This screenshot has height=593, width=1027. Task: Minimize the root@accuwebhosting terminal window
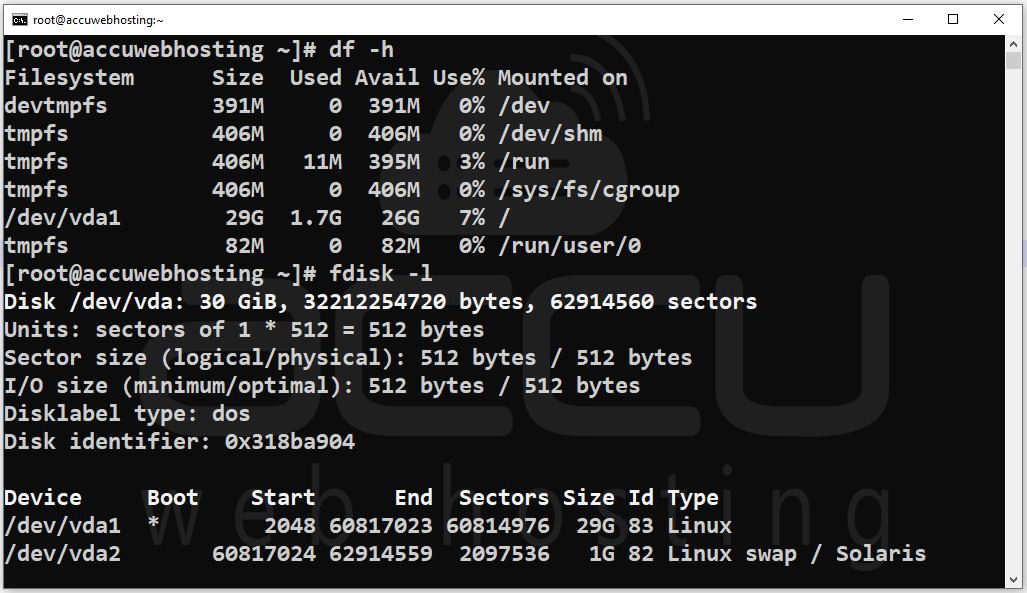[908, 19]
